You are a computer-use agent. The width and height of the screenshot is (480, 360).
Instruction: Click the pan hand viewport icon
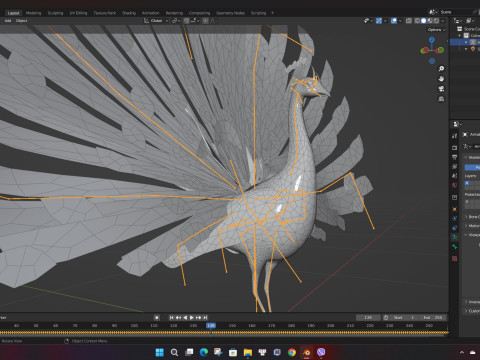coord(441,79)
